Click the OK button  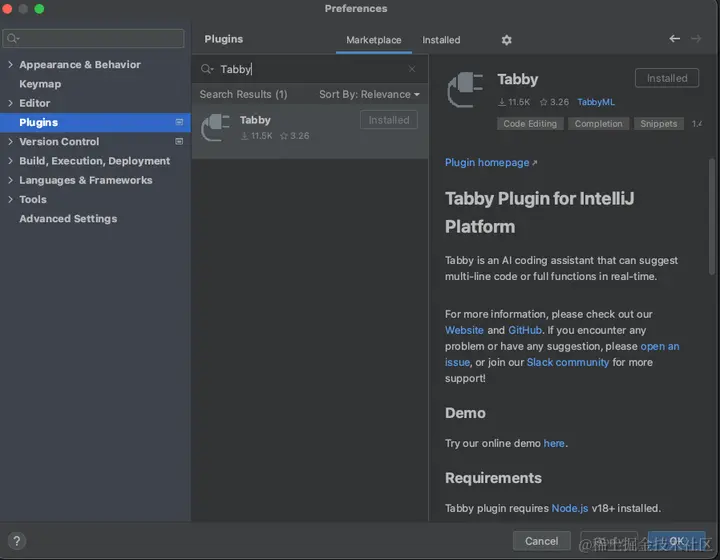pos(676,541)
